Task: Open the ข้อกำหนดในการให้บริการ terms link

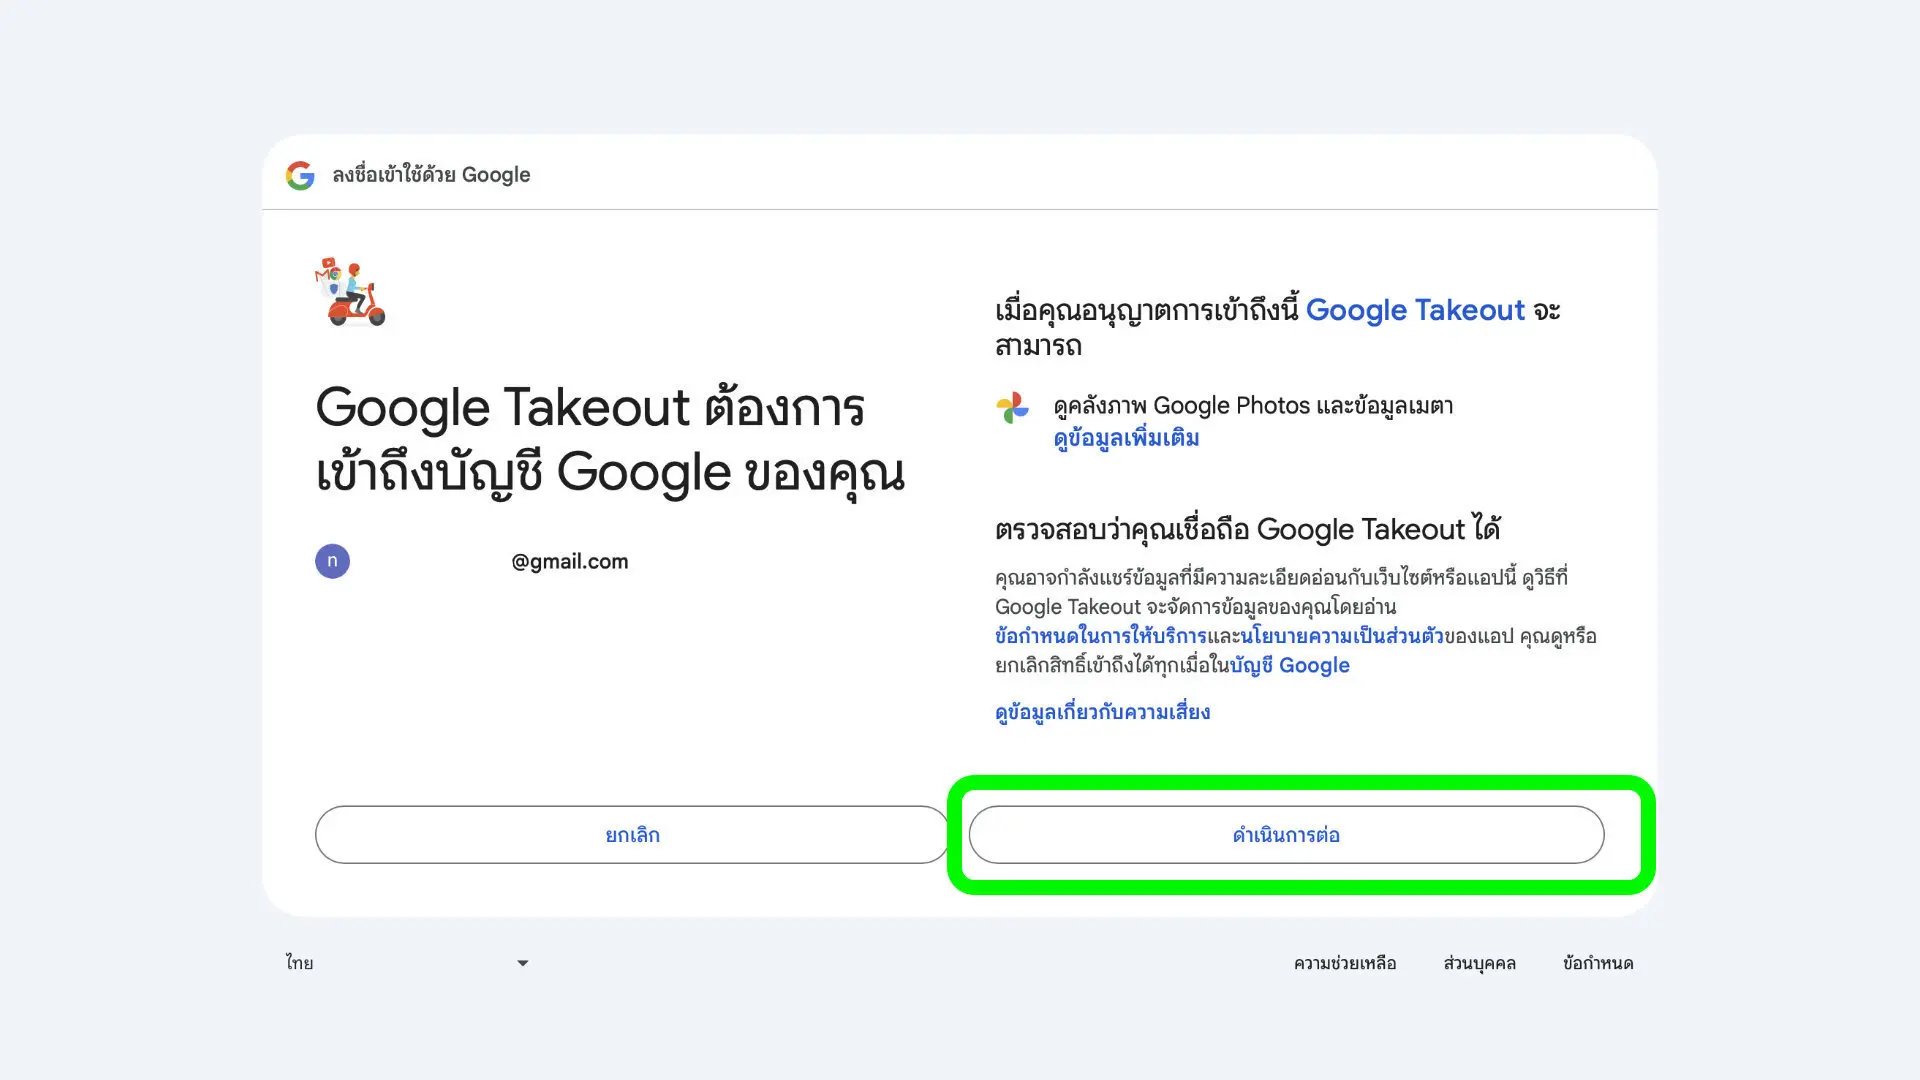Action: click(x=1100, y=636)
